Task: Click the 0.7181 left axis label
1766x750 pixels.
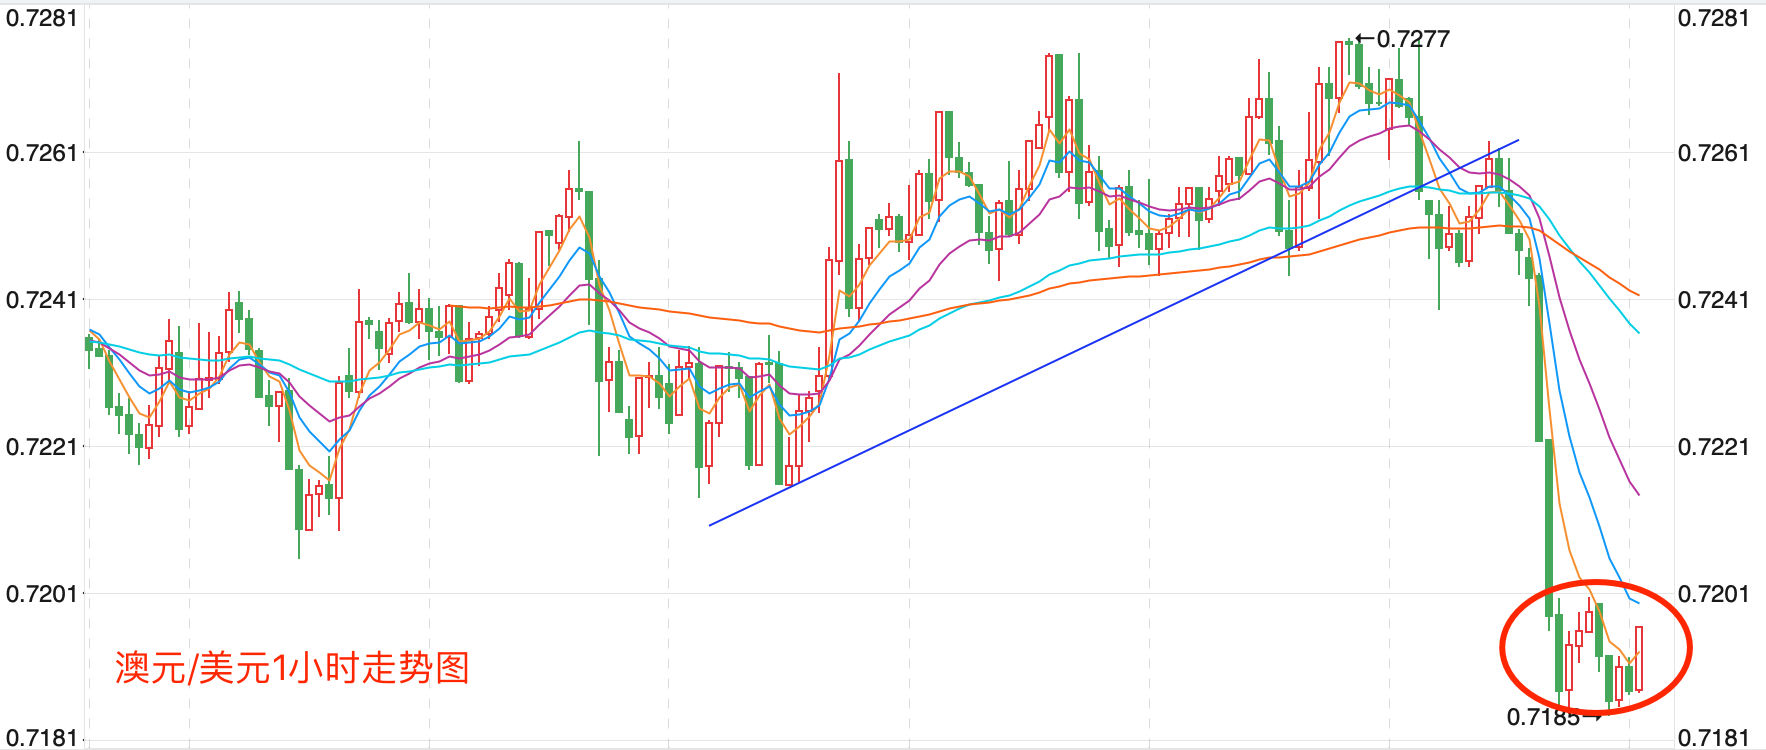Action: coord(41,738)
